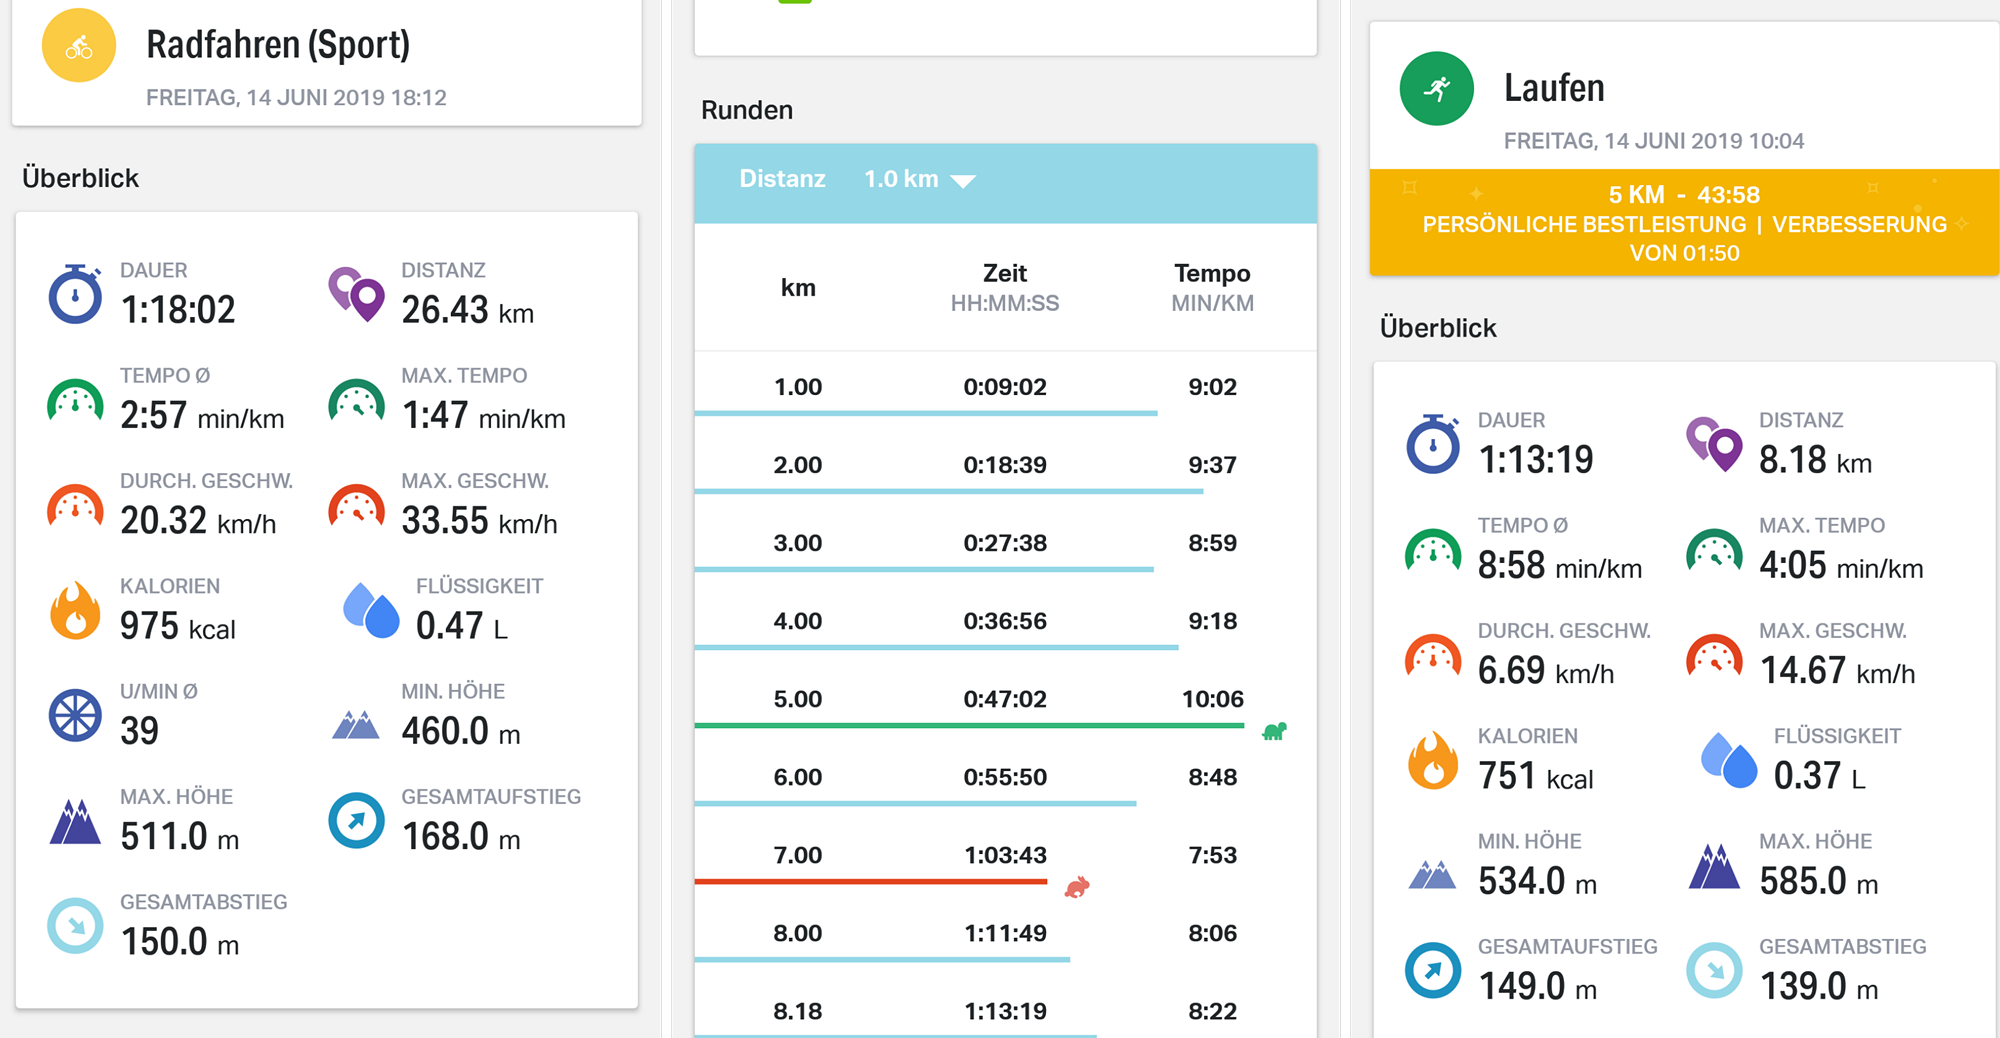Click the 8.18 final lap distance cell
Viewport: 2000px width, 1038px height.
coord(798,1011)
